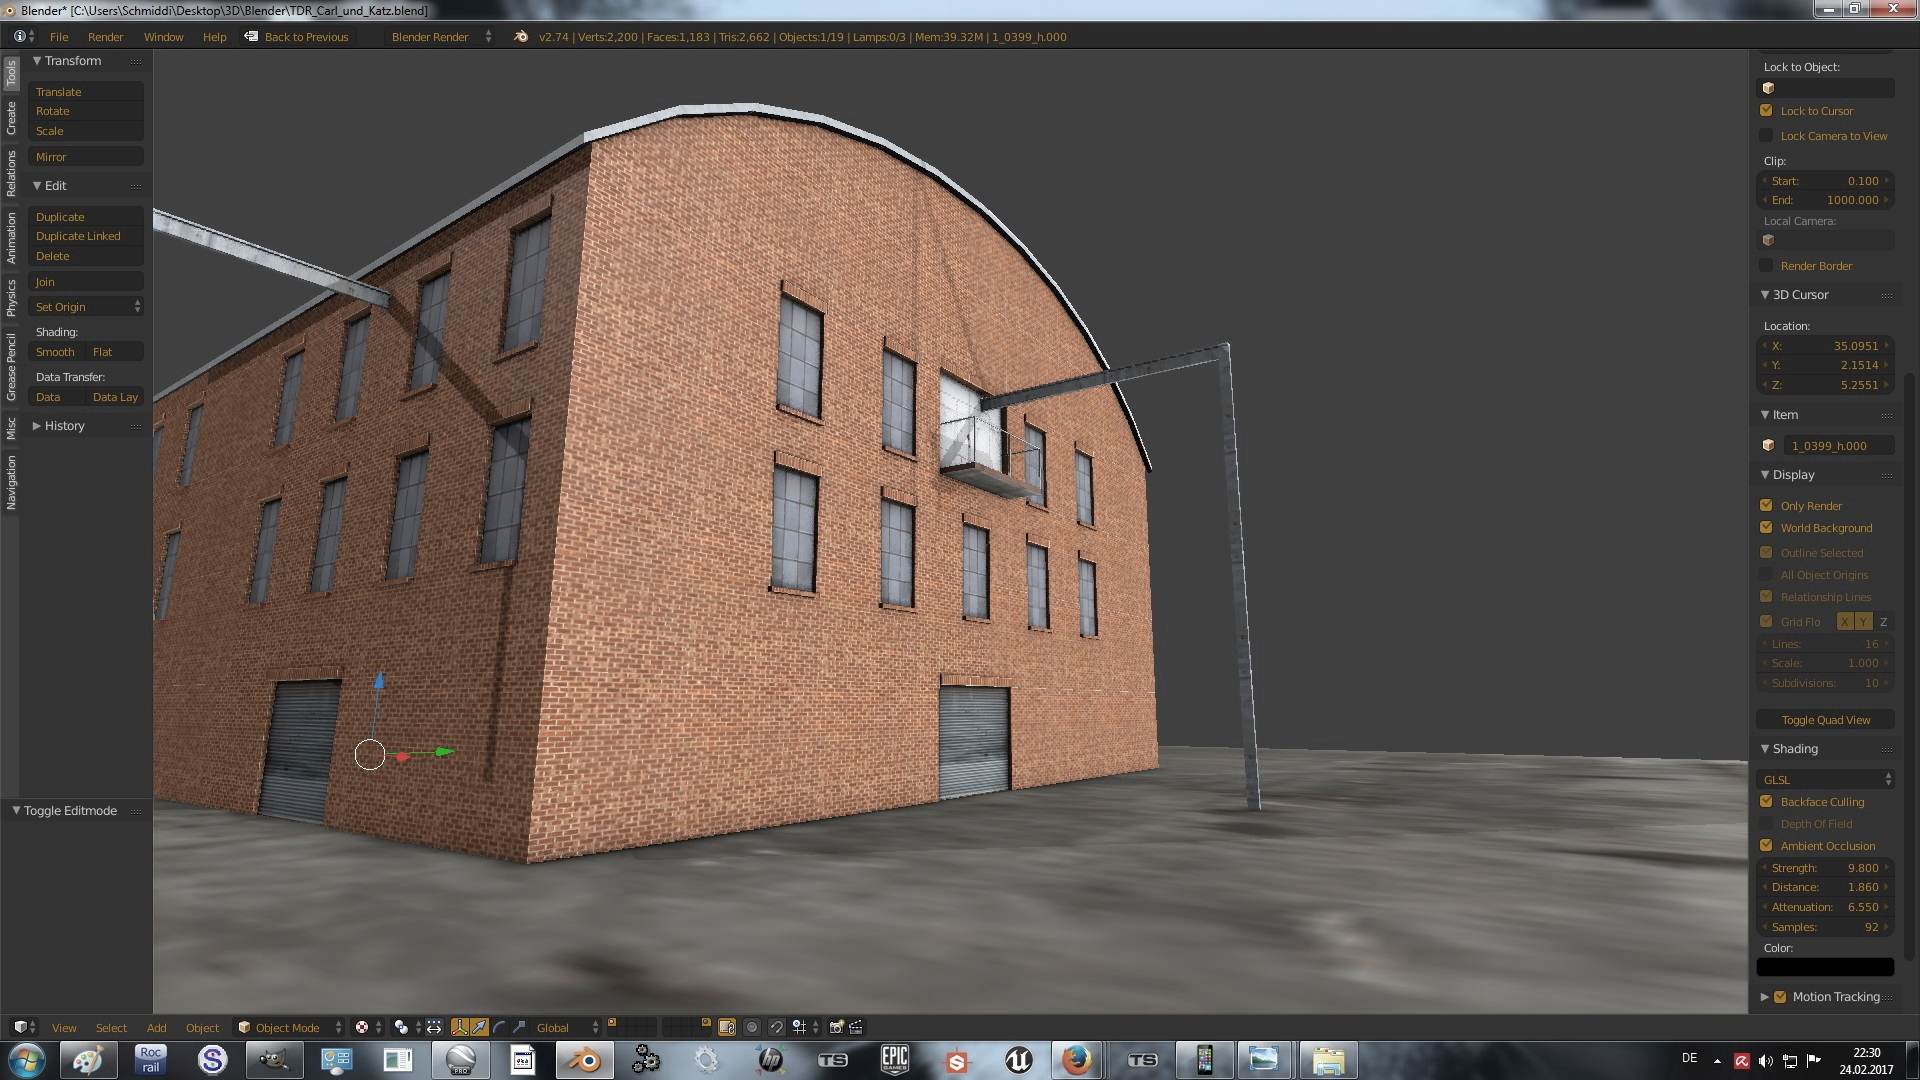Open the Object Mode dropdown
The image size is (1920, 1080).
pyautogui.click(x=289, y=1027)
